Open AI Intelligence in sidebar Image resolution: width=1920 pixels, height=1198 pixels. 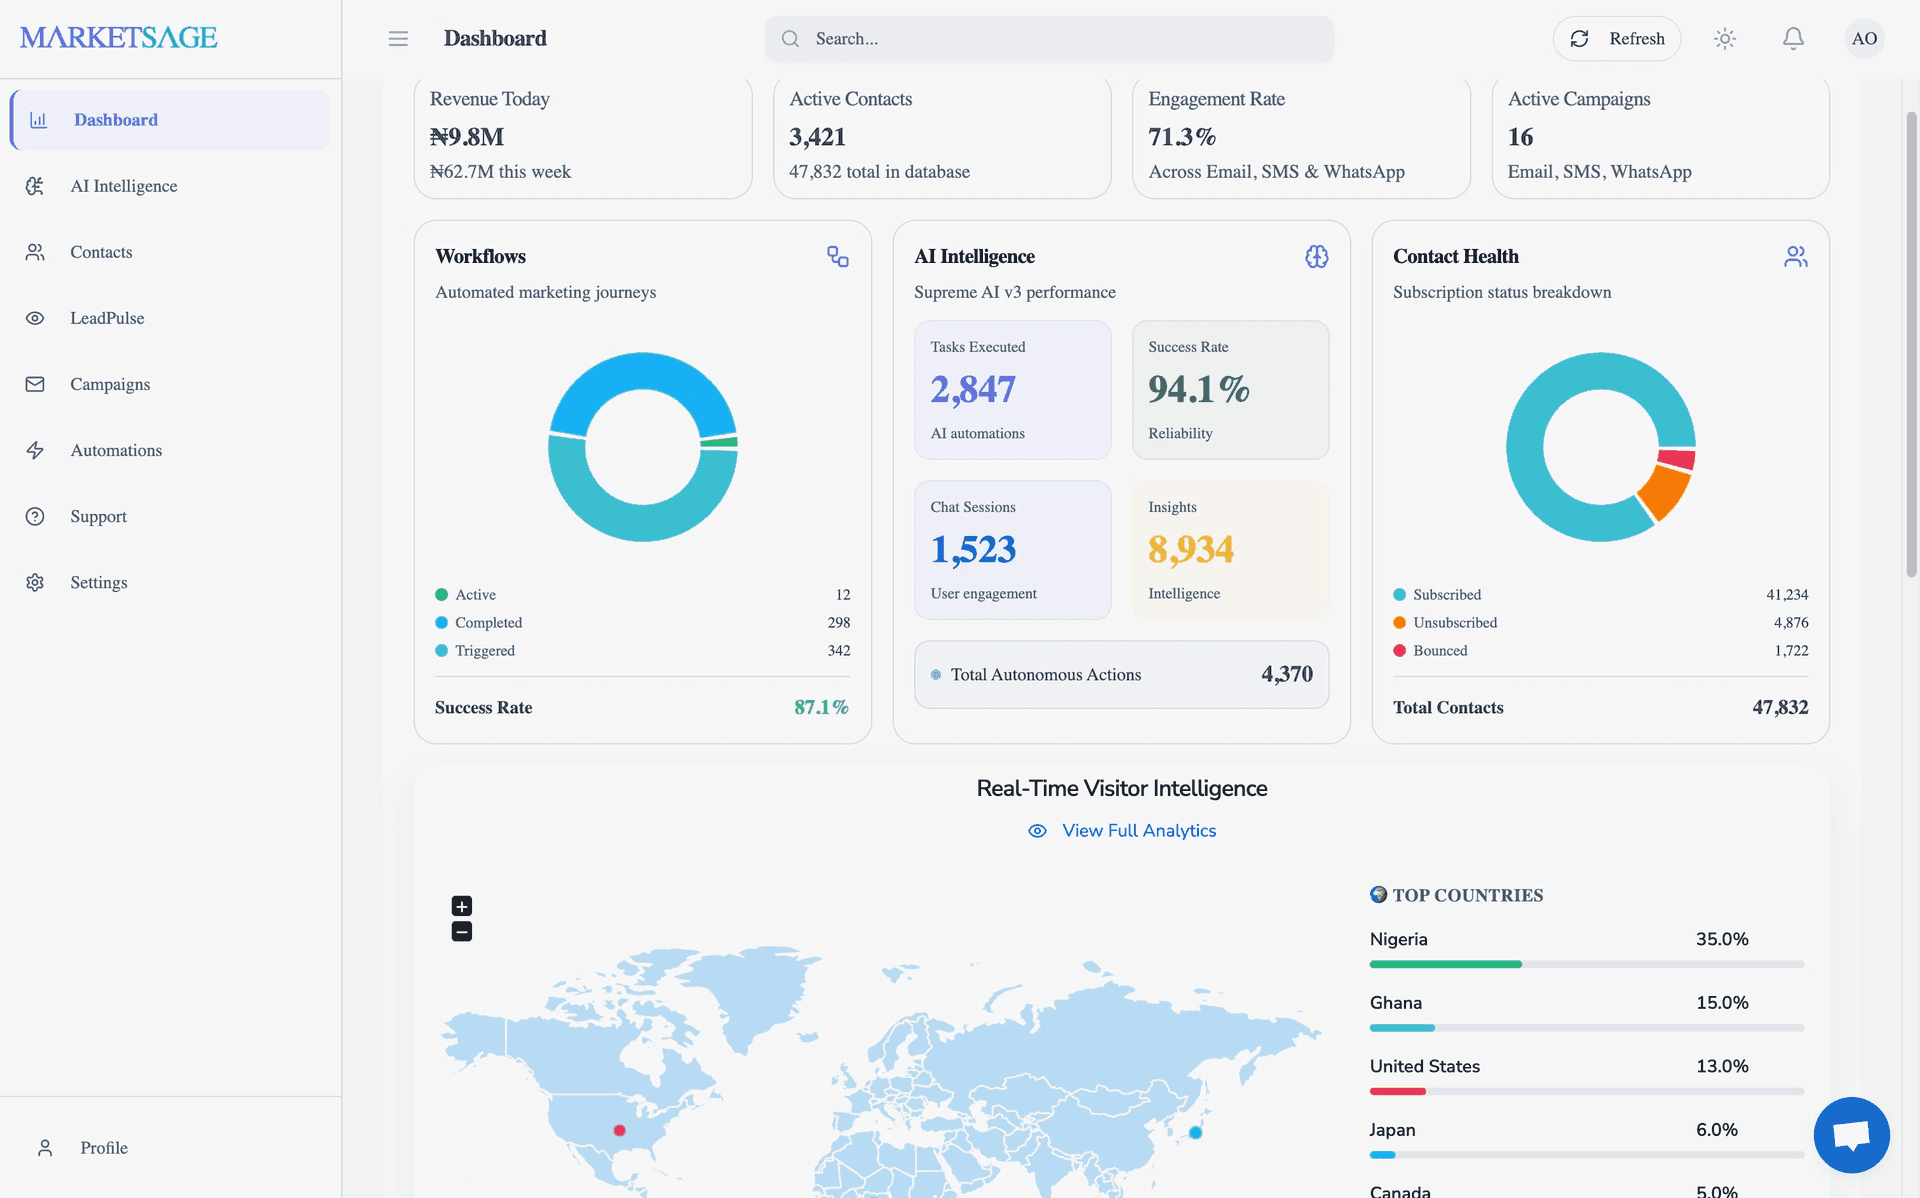coord(170,186)
